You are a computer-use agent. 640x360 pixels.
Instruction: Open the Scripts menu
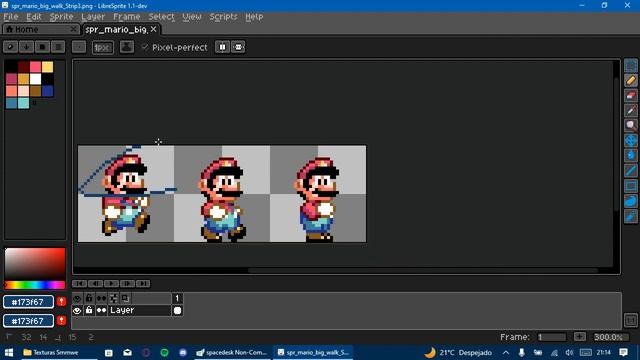pos(223,17)
